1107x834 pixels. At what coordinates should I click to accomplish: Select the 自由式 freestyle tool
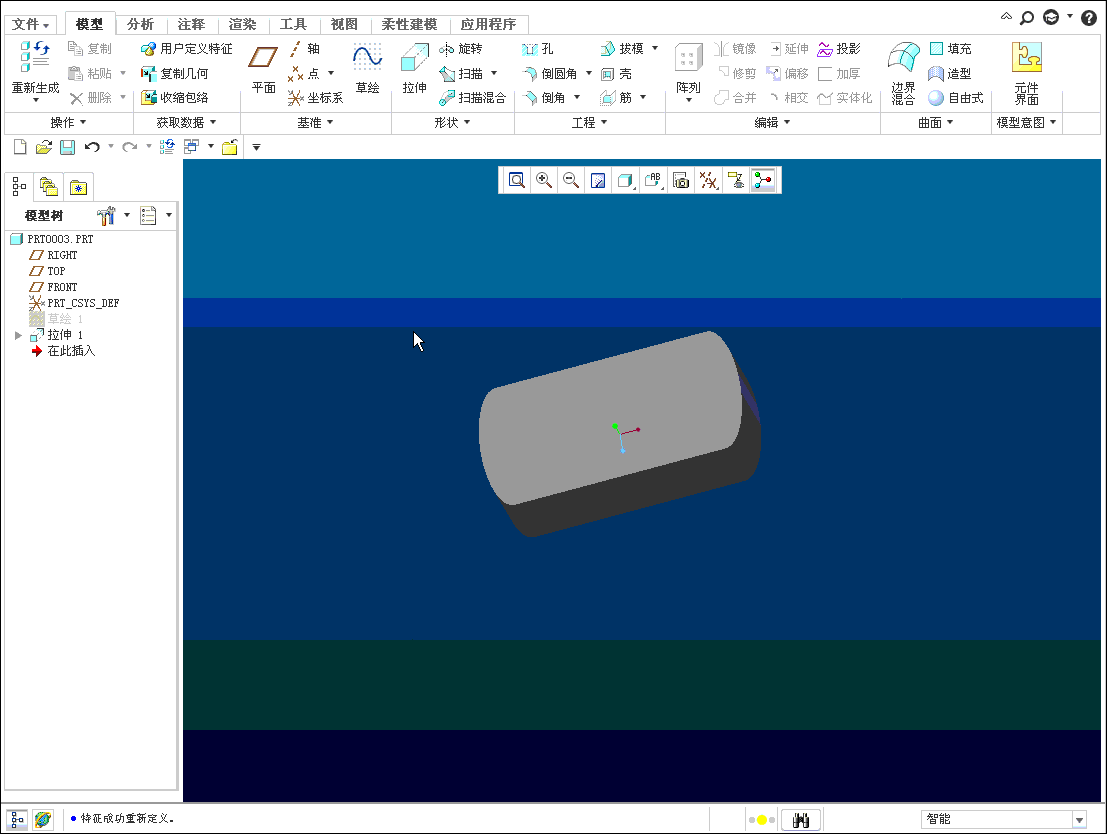click(956, 97)
